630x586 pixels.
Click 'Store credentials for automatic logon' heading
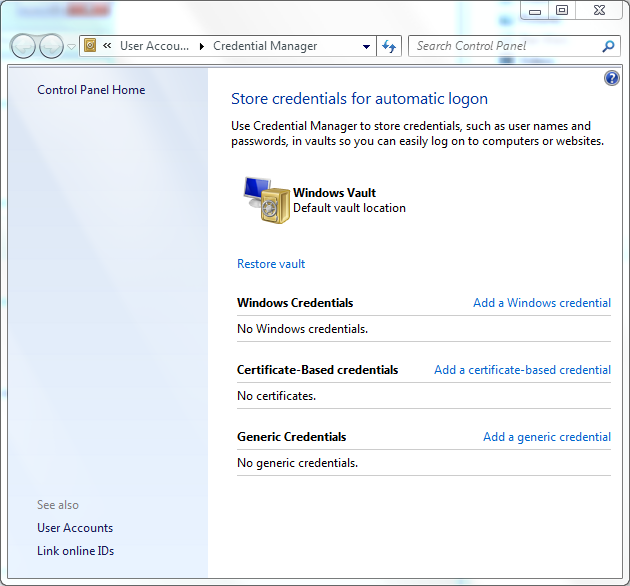coord(359,99)
